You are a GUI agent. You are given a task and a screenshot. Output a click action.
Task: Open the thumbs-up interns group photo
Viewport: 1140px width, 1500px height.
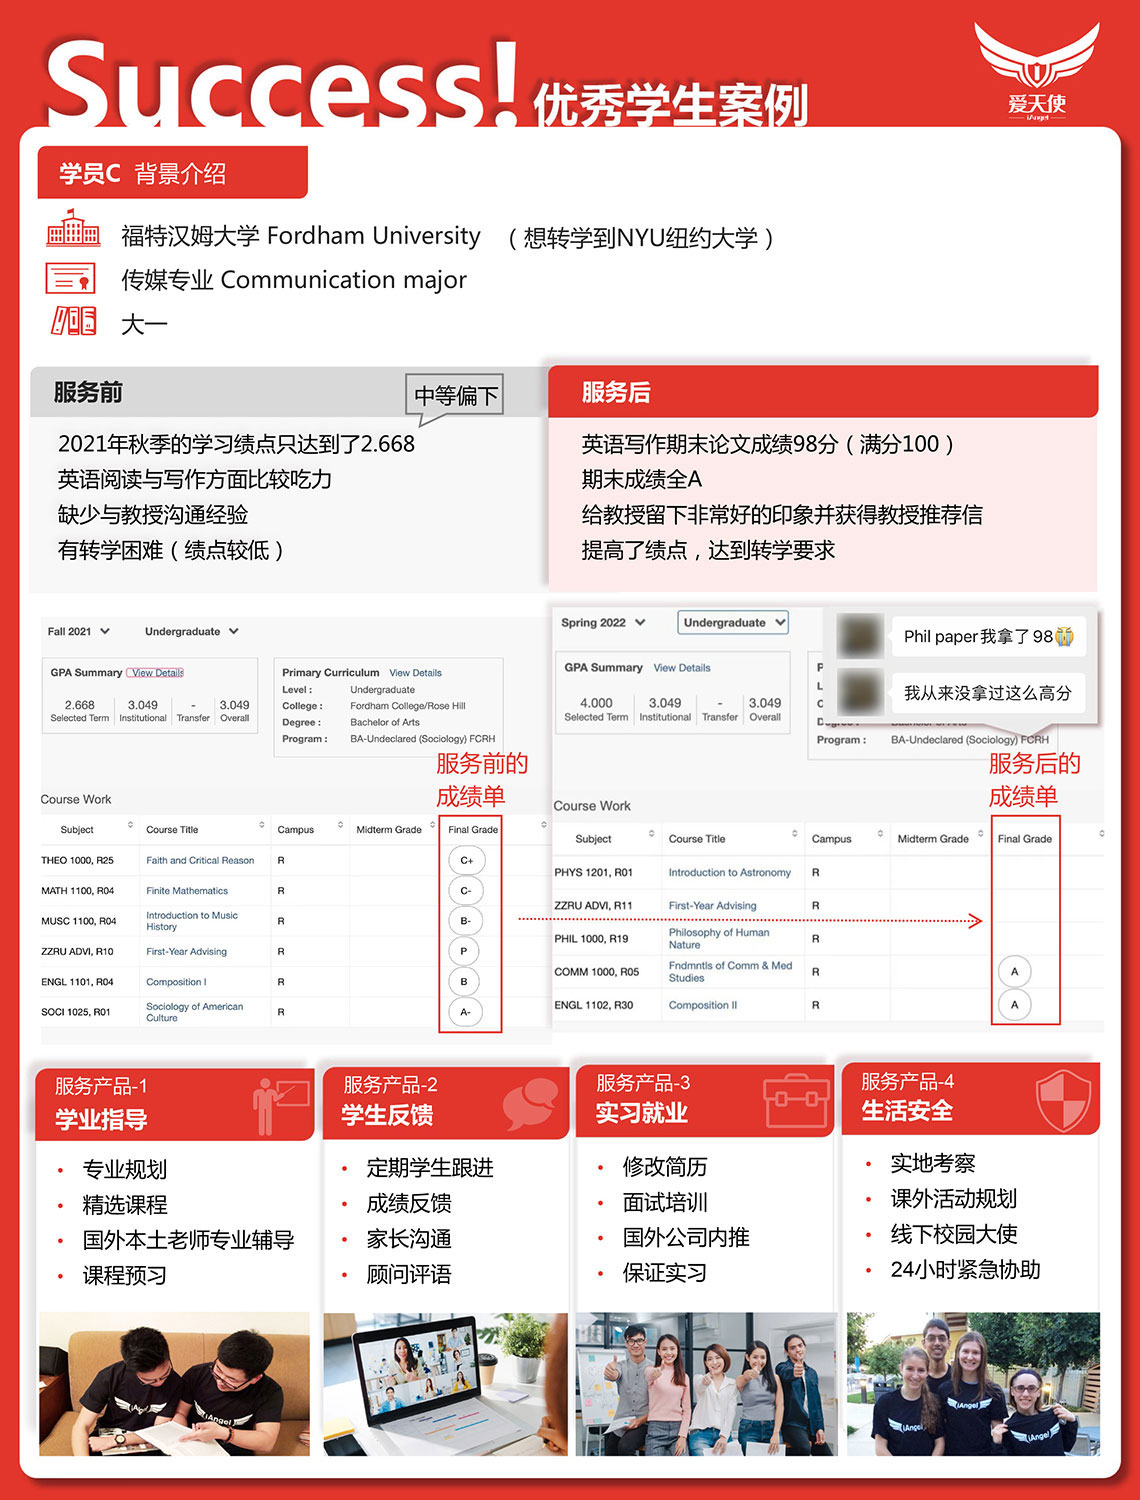click(706, 1384)
